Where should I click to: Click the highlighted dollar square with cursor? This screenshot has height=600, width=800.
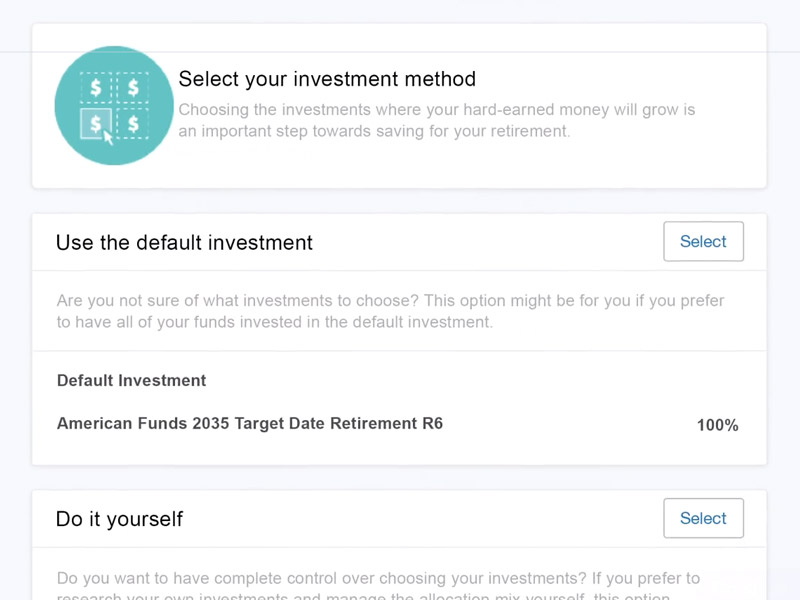click(x=95, y=123)
